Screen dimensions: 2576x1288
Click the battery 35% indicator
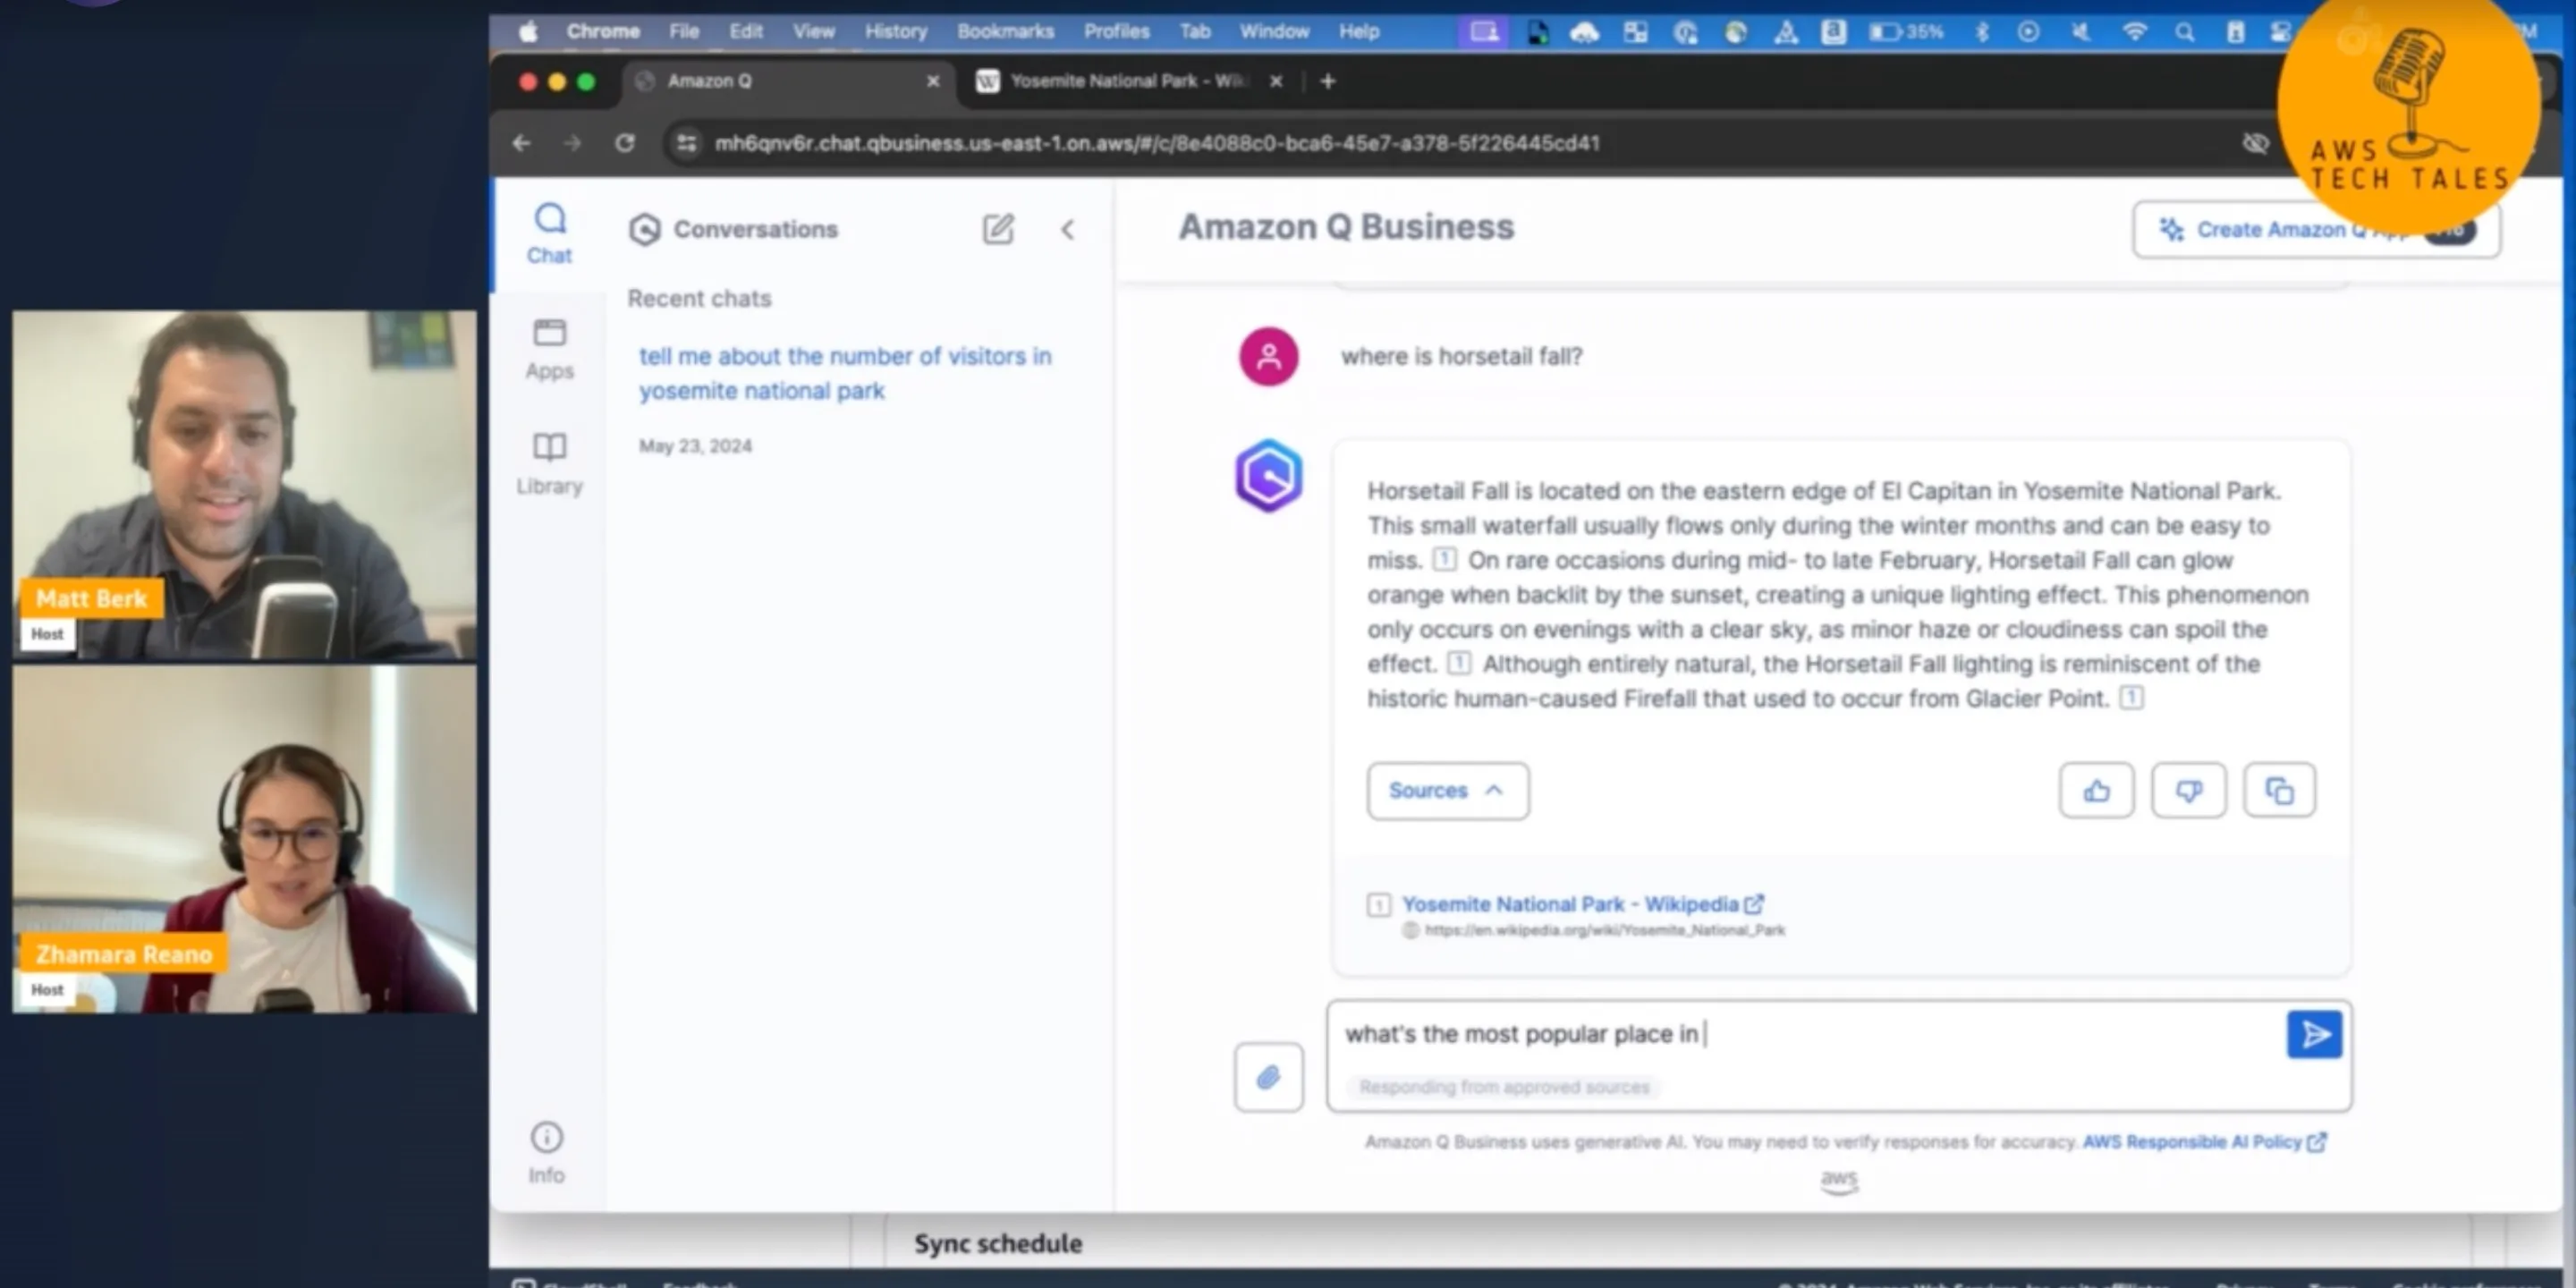click(x=1906, y=32)
